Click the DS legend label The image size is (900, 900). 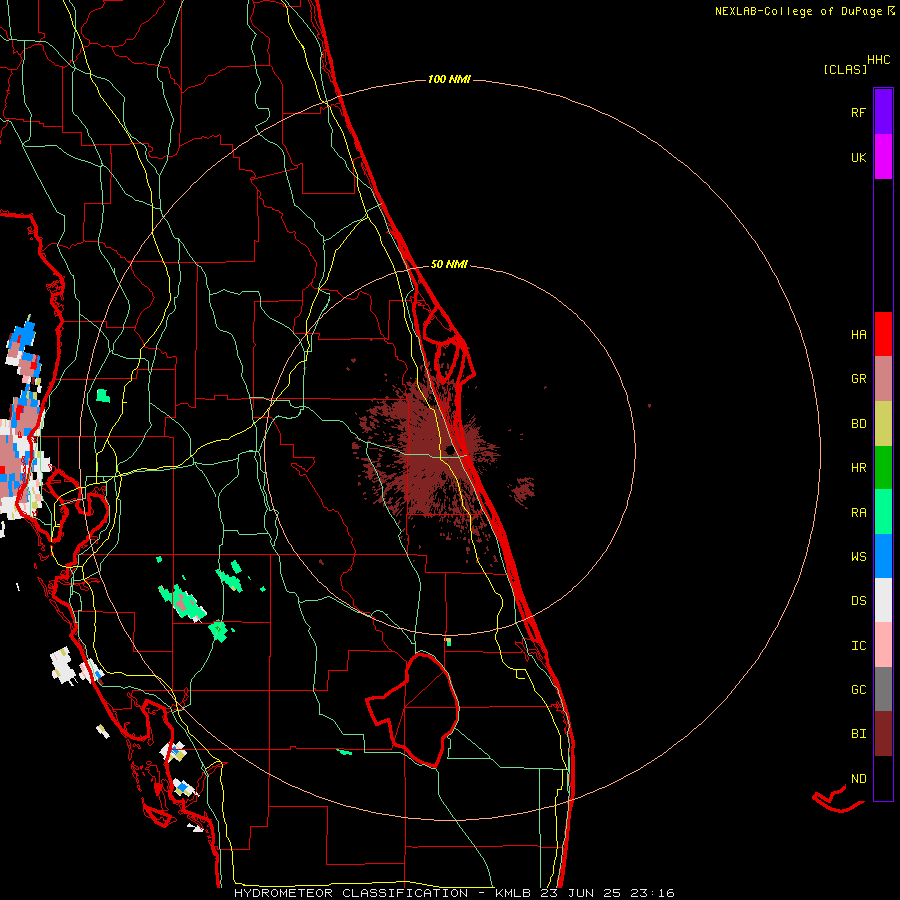coord(858,600)
